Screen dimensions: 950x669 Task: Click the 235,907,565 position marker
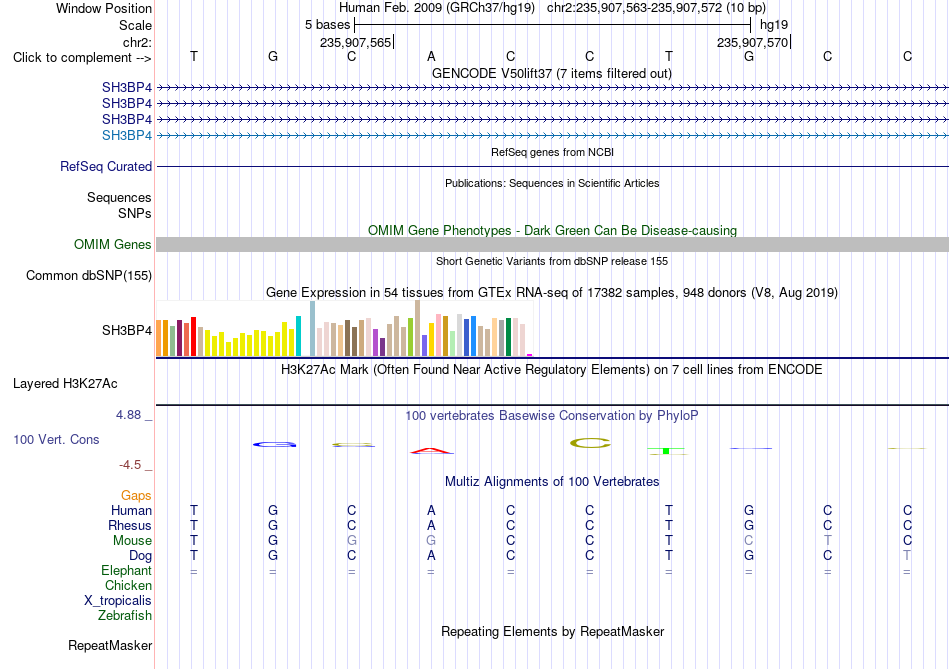356,42
